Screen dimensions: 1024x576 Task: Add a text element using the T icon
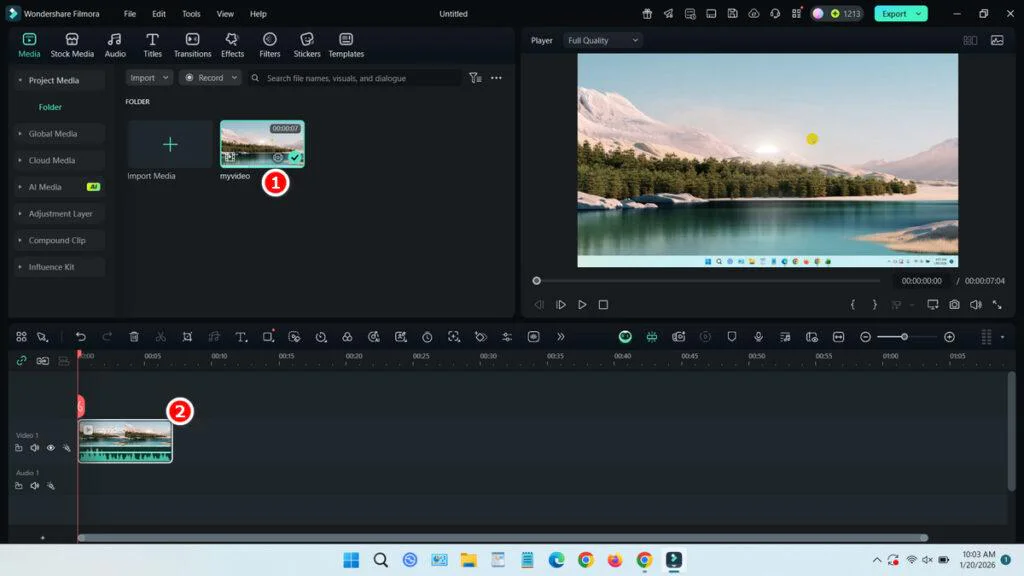pos(240,337)
